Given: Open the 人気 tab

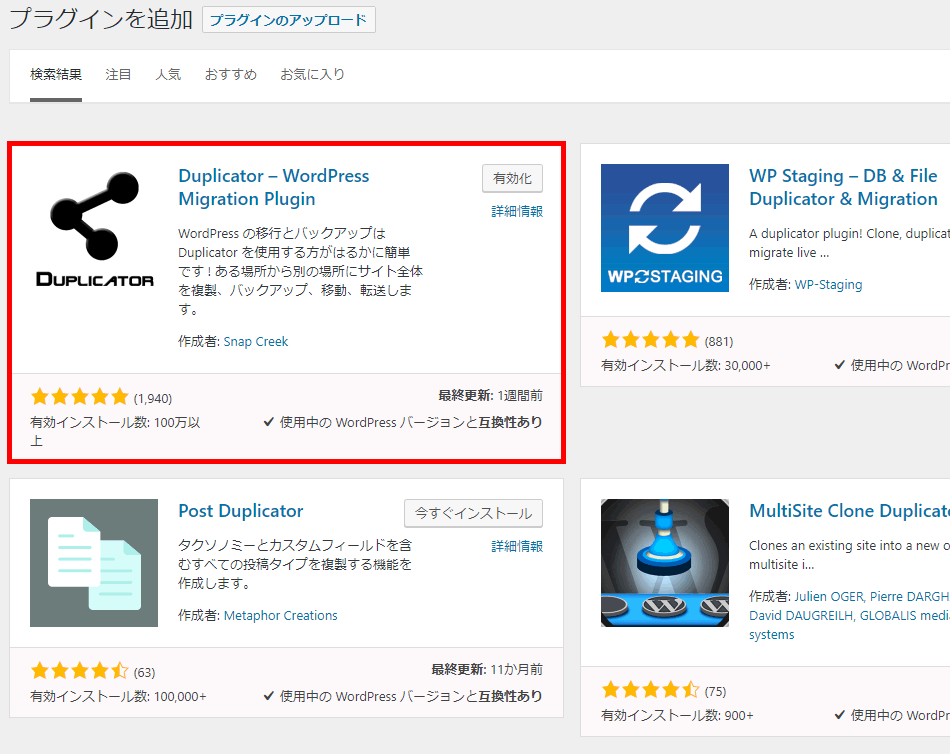Looking at the screenshot, I should point(168,75).
